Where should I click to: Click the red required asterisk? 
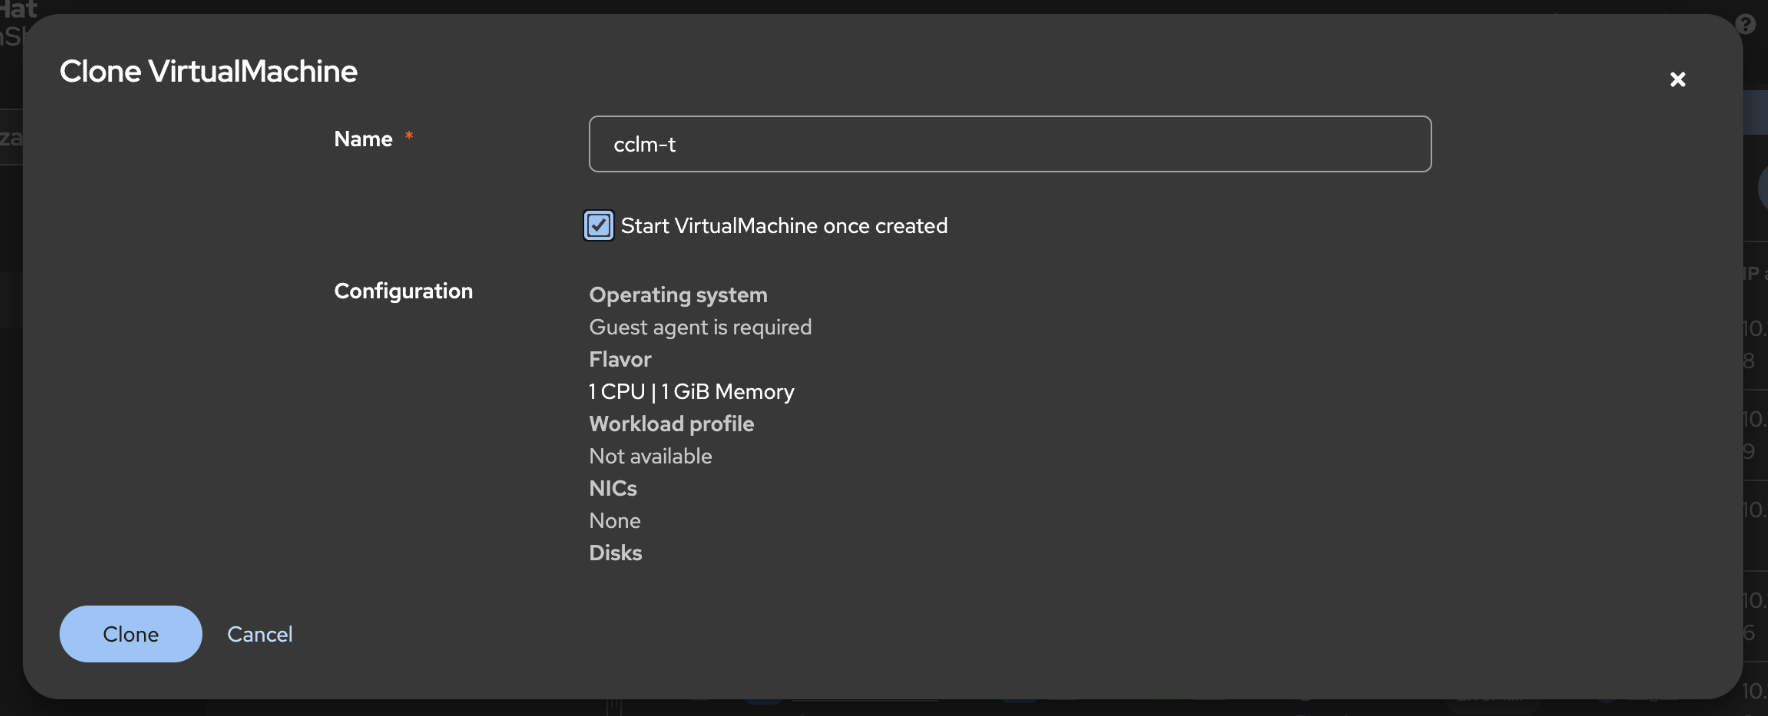coord(409,137)
